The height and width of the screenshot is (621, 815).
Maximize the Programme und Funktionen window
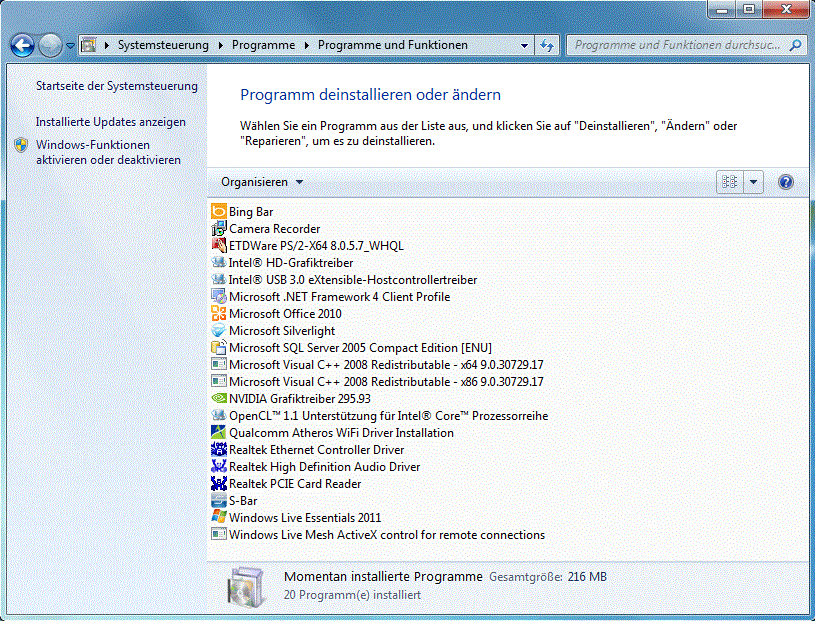tap(749, 9)
